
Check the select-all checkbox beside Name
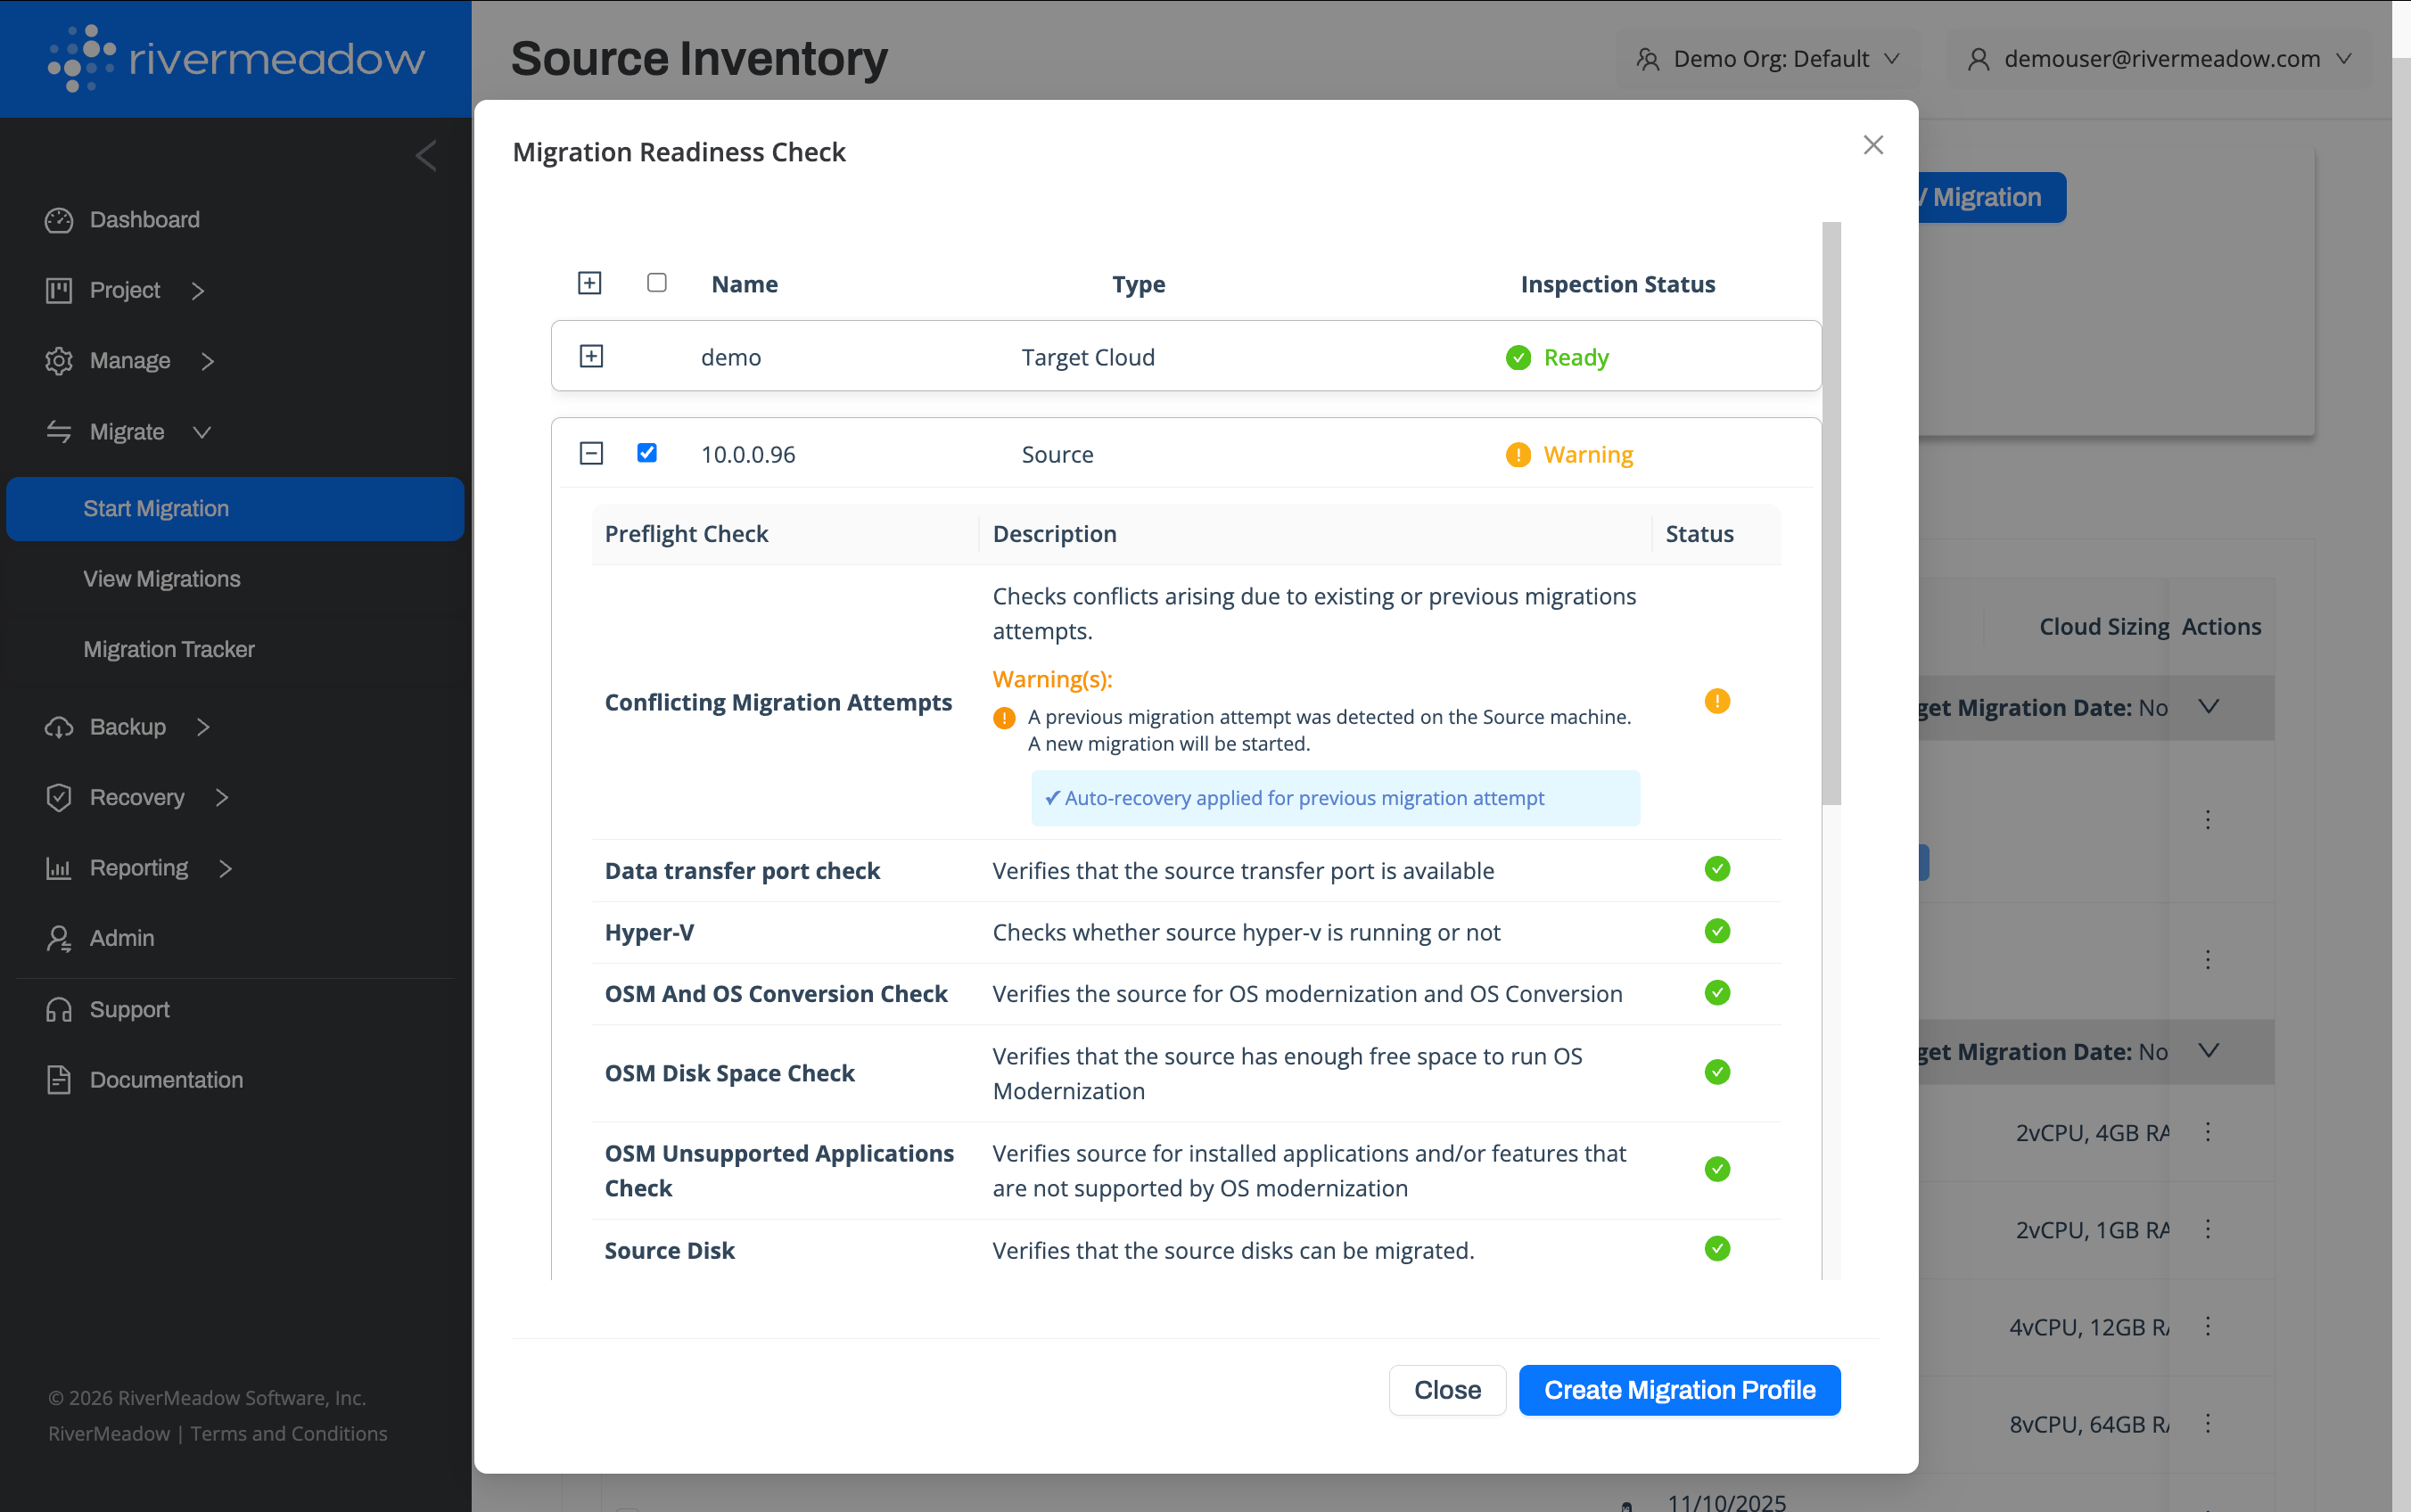[657, 283]
